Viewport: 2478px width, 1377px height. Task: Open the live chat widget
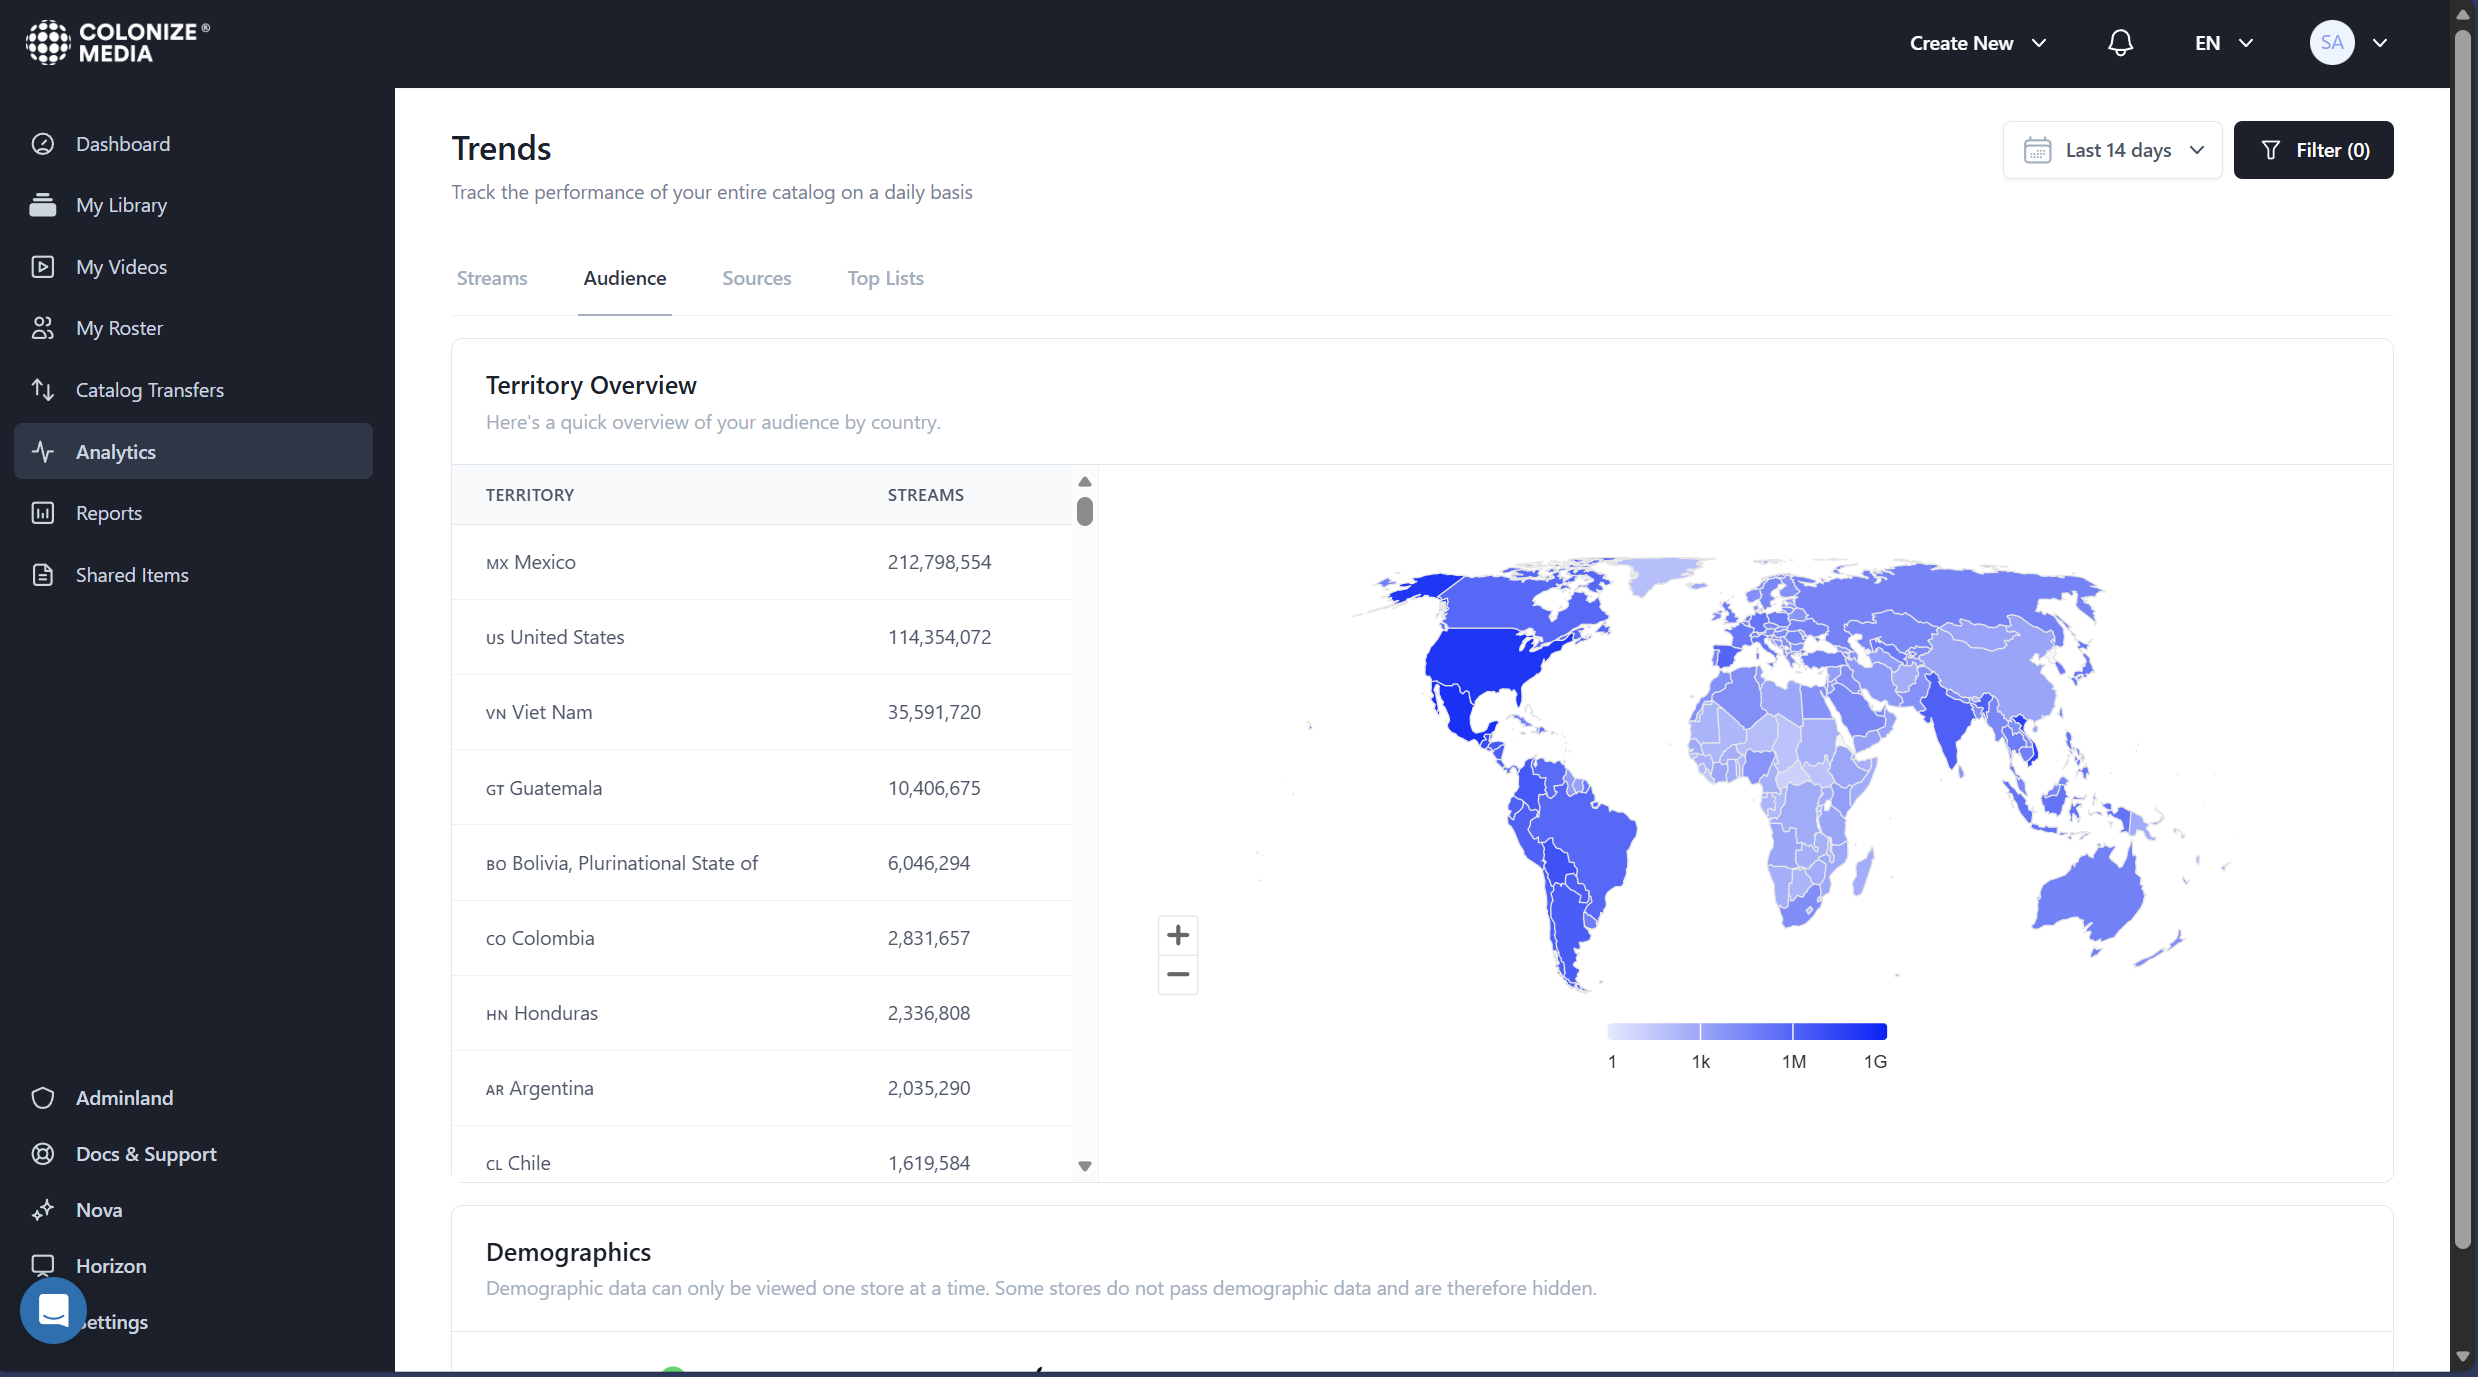(x=52, y=1310)
